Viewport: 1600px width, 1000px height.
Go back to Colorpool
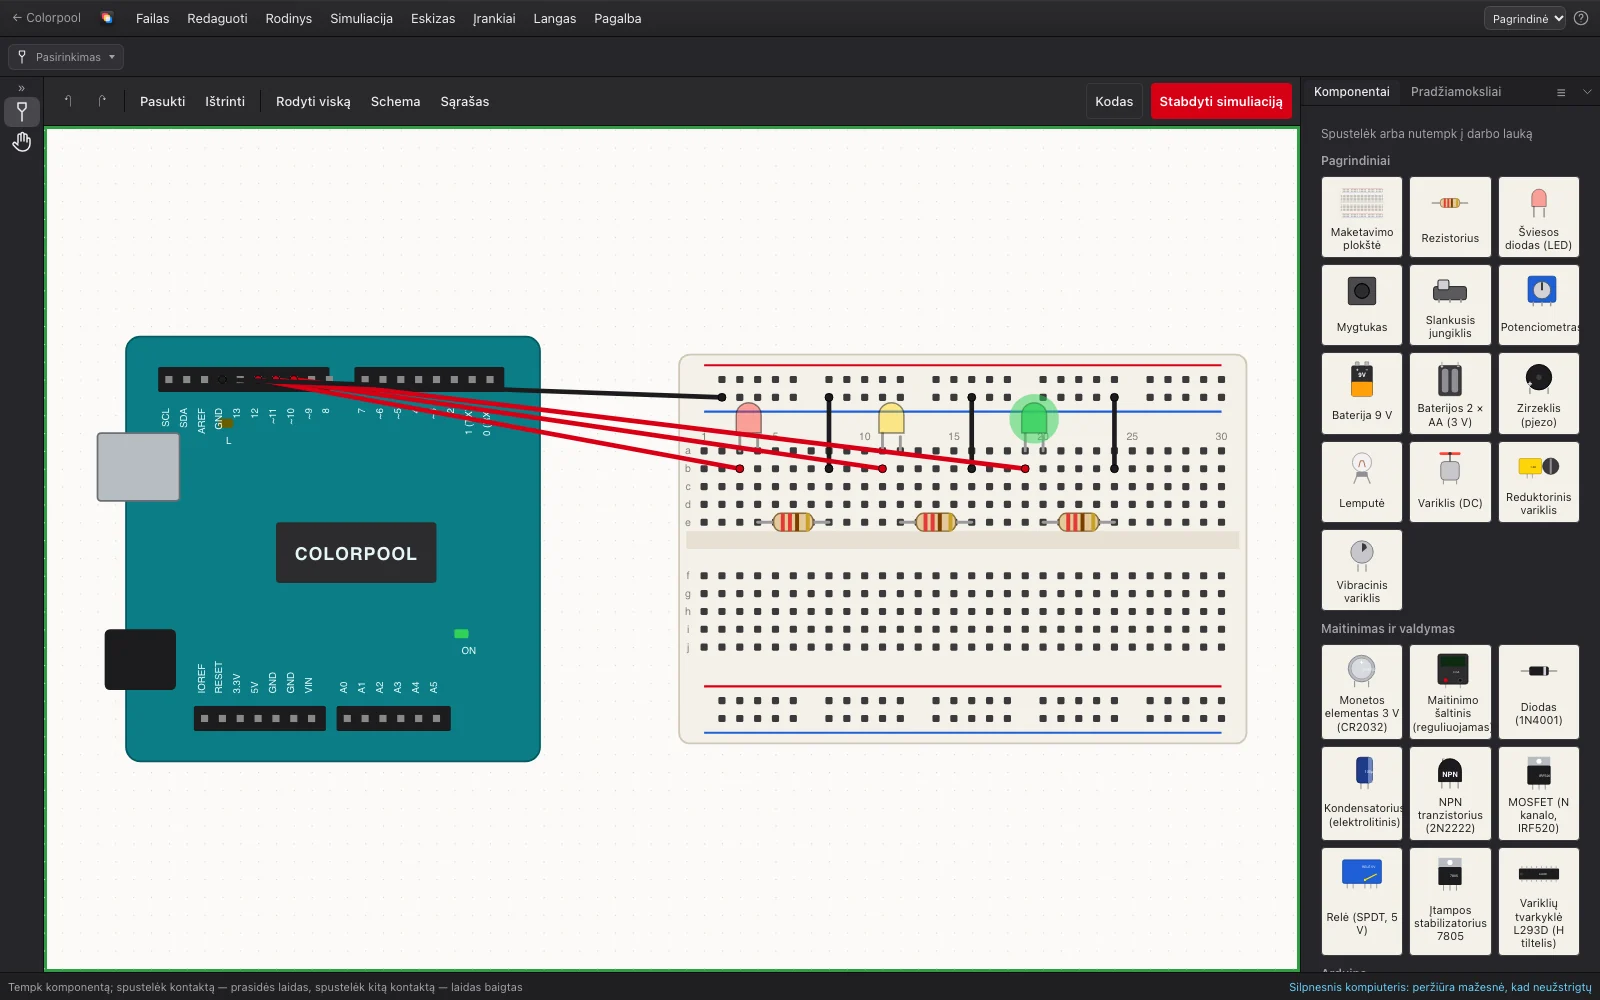(x=46, y=18)
